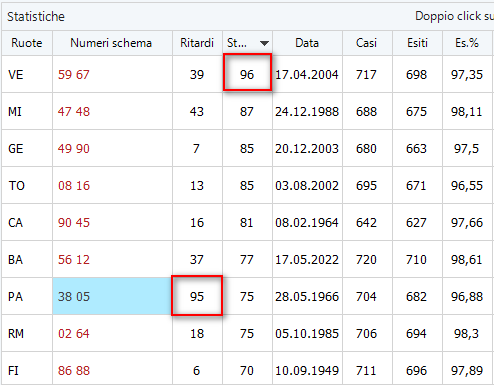Open the St... column sort arrow
The height and width of the screenshot is (385, 494).
[264, 43]
